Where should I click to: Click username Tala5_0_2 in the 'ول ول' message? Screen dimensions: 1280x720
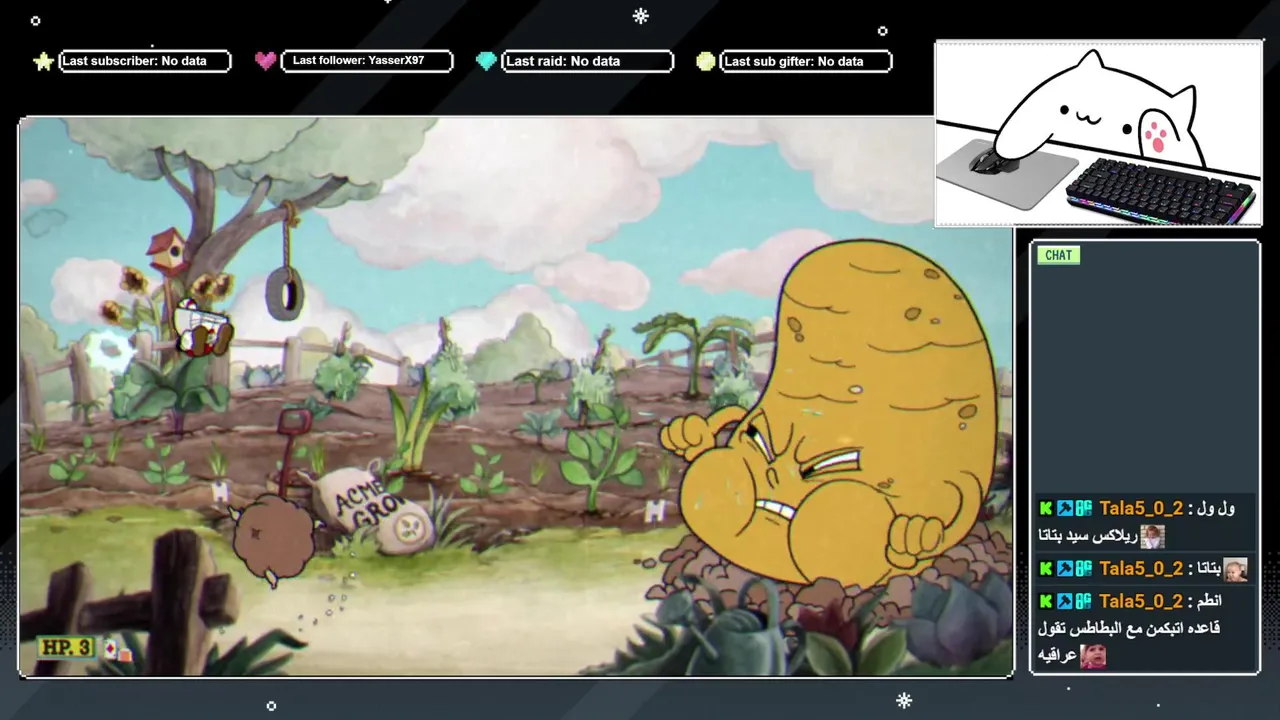(1141, 509)
